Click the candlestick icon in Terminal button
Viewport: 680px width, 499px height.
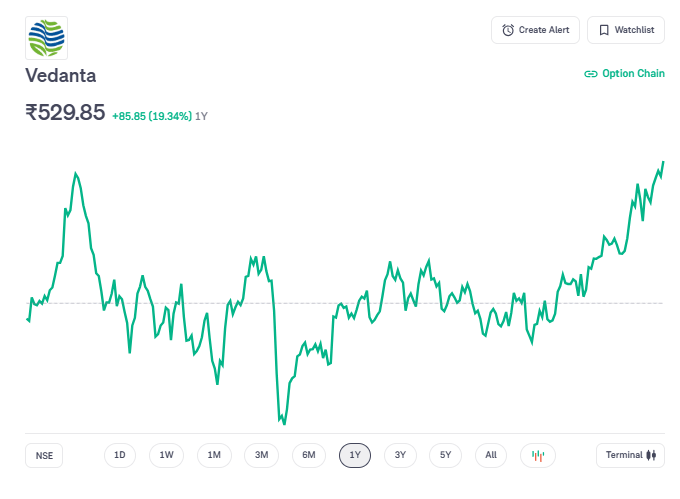(652, 455)
